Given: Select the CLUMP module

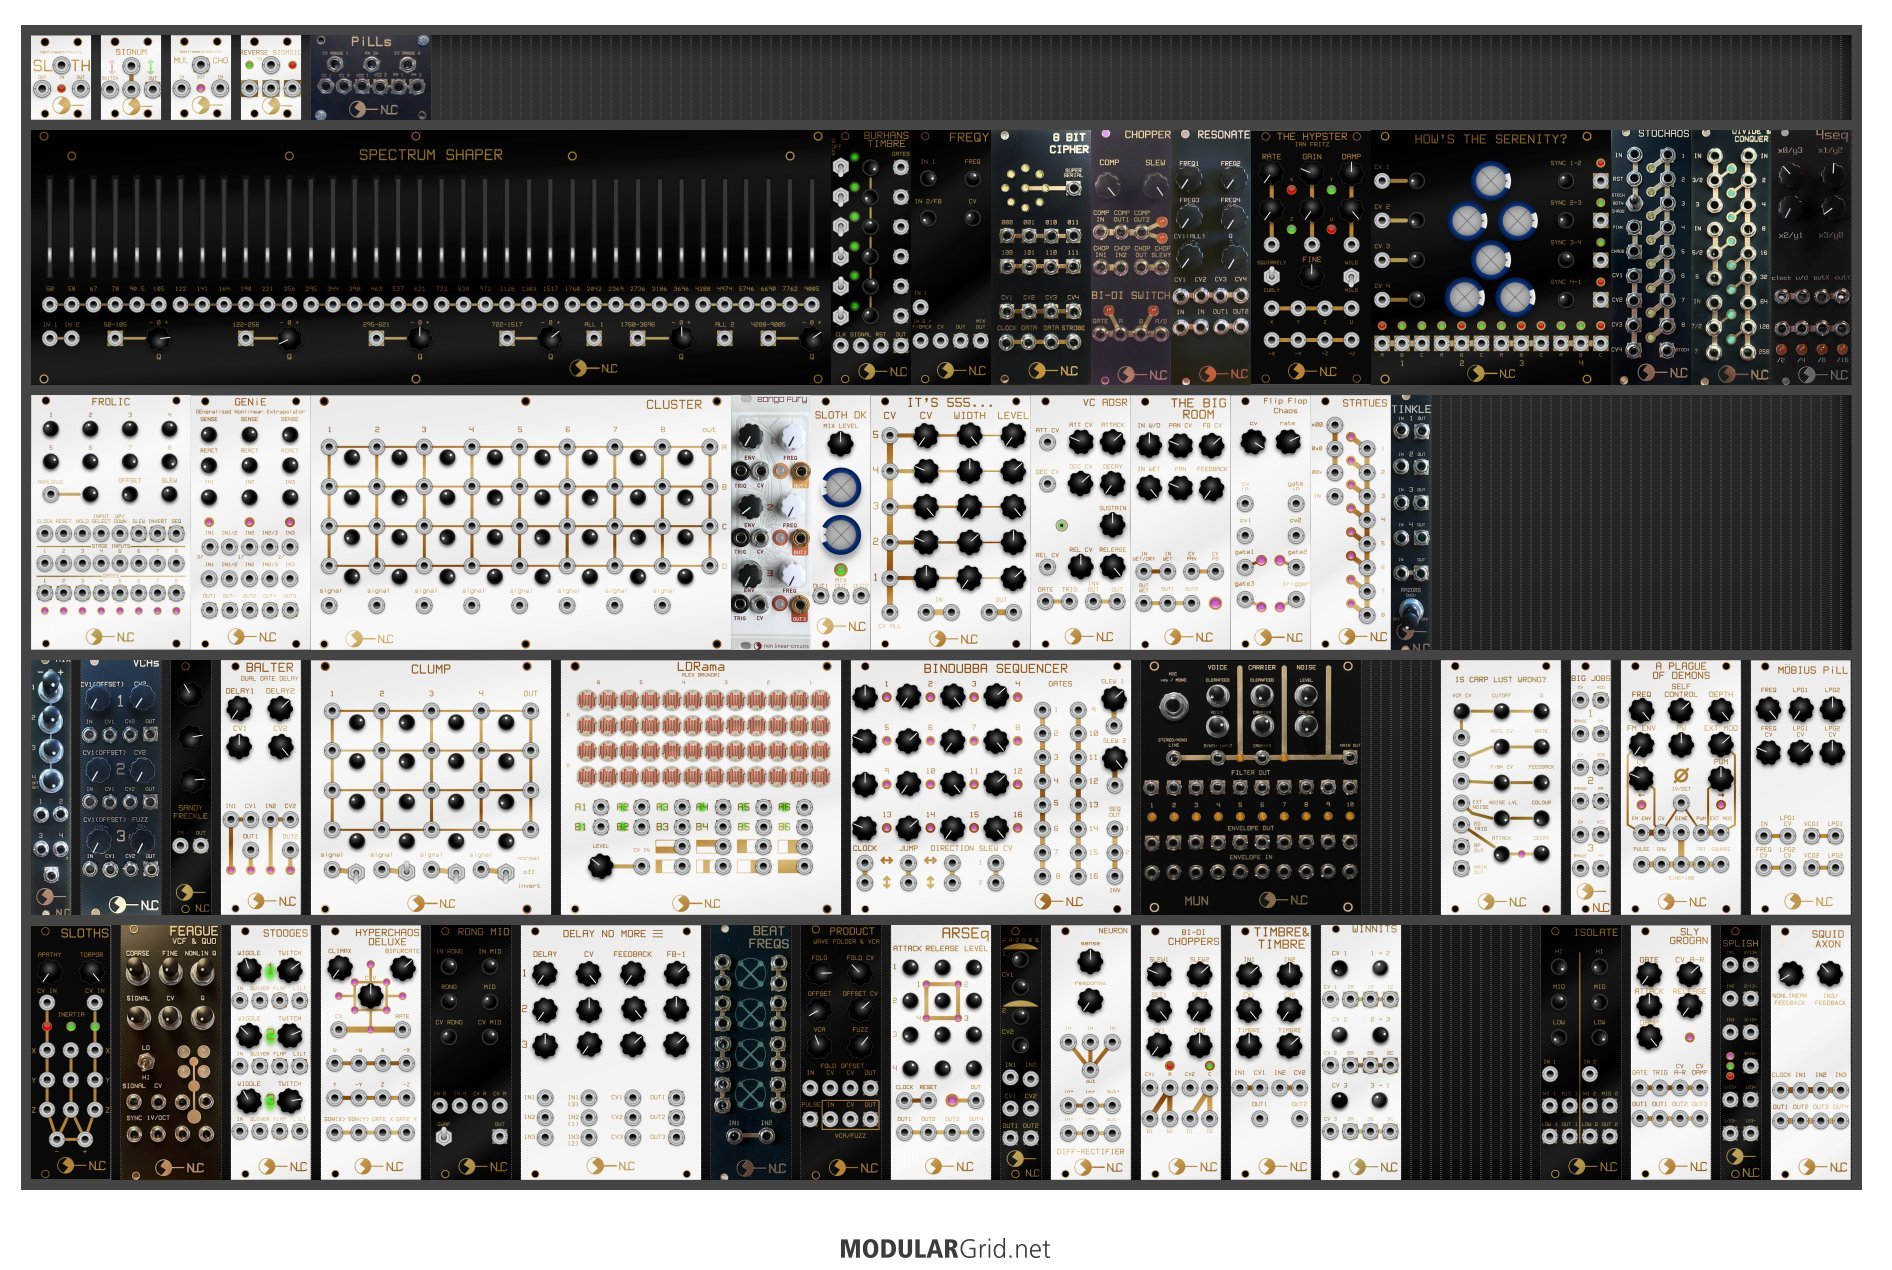Looking at the screenshot, I should click(431, 787).
